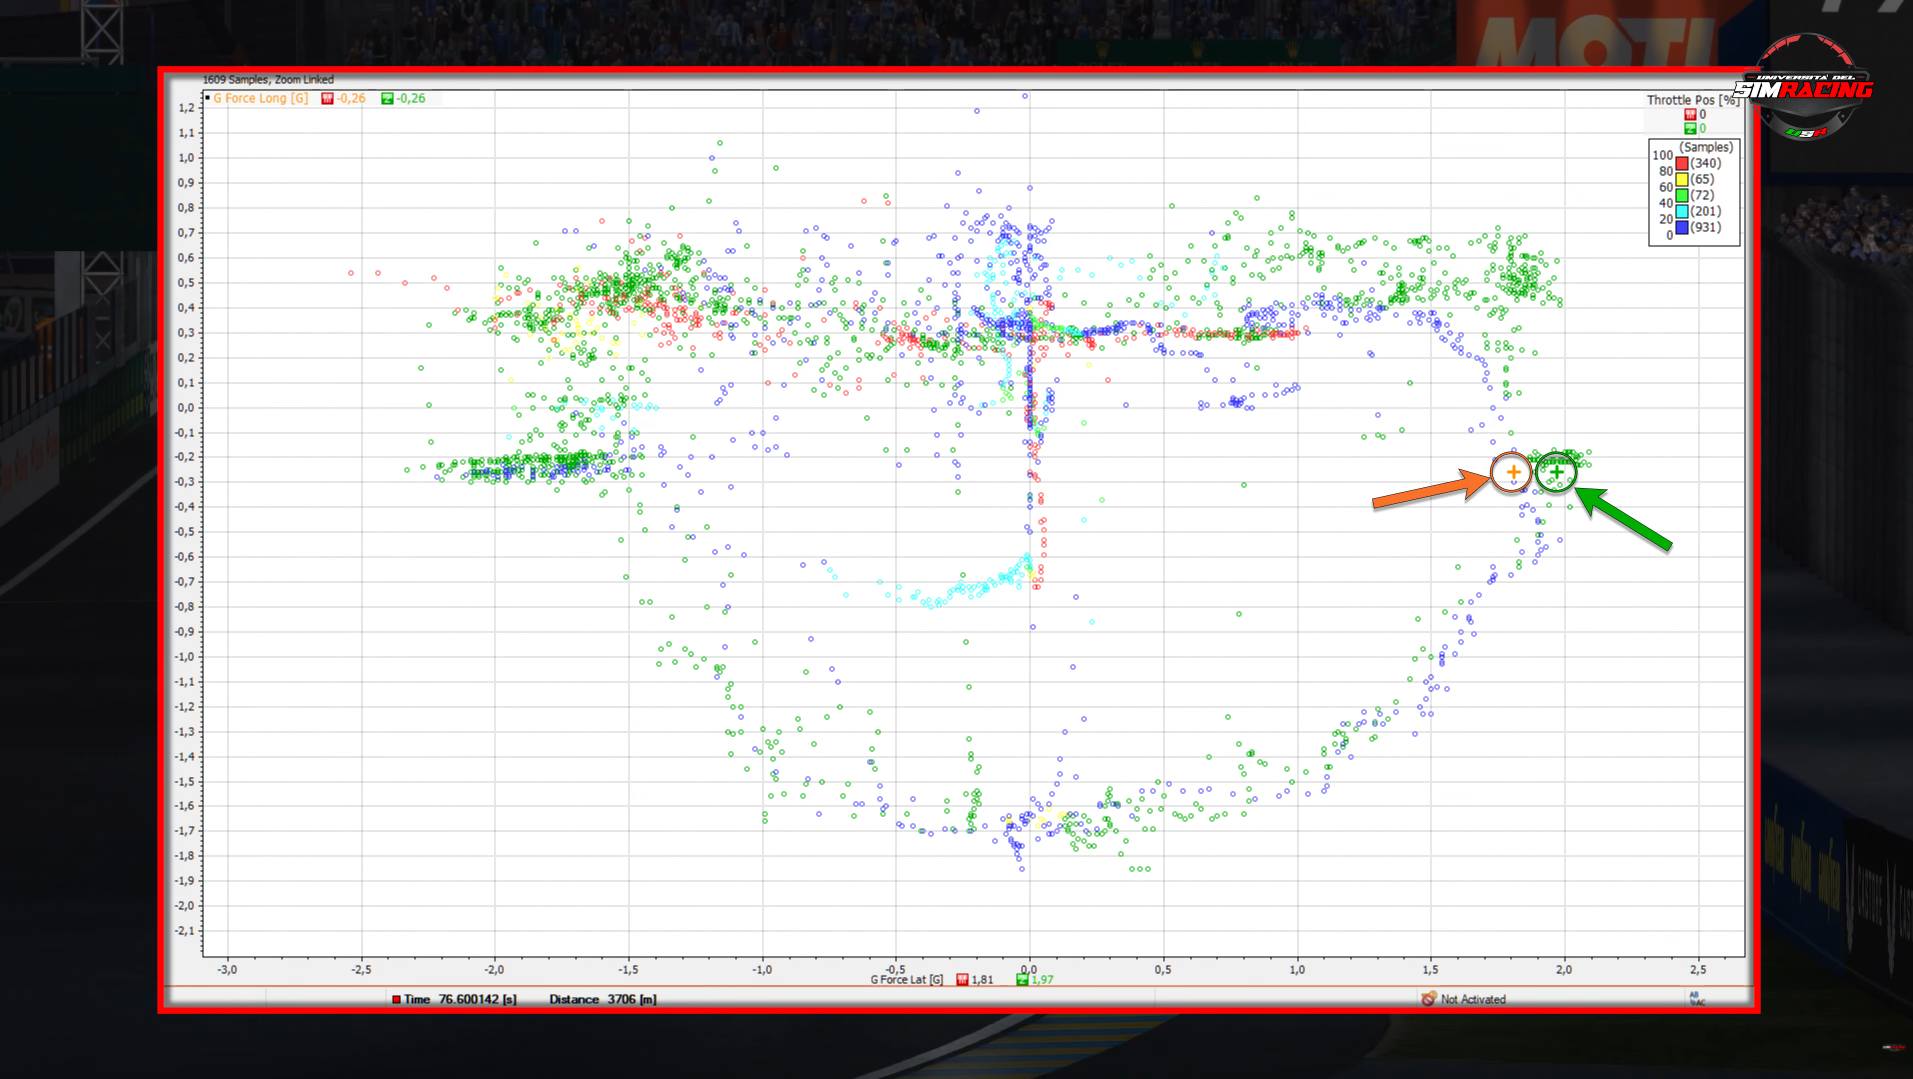Click green cursor icon under Throttle Pos
Image resolution: width=1913 pixels, height=1079 pixels.
pyautogui.click(x=1690, y=129)
